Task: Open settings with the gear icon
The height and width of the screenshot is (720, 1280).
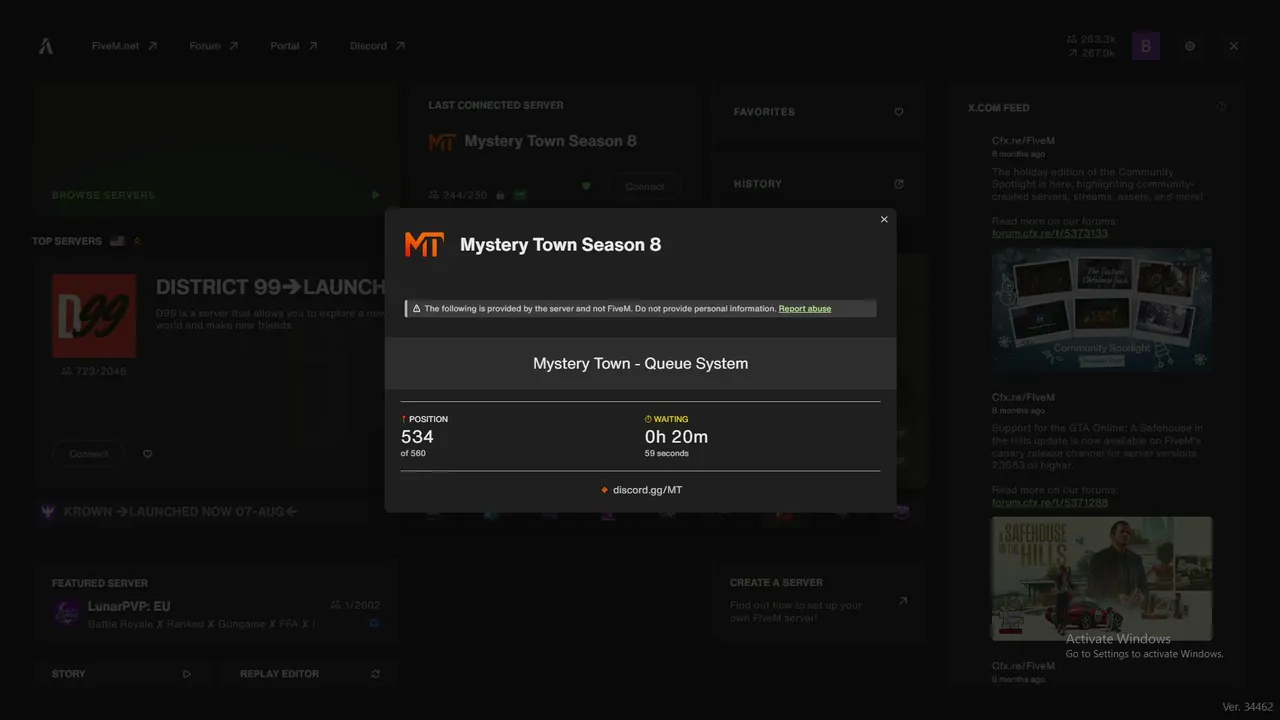Action: point(1190,46)
